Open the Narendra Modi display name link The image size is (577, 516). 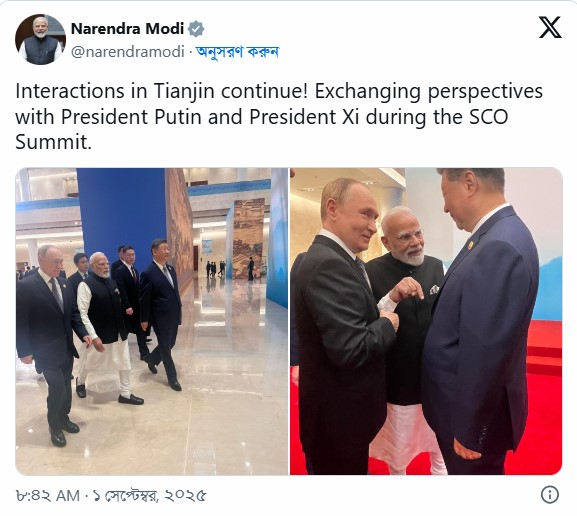pyautogui.click(x=127, y=29)
